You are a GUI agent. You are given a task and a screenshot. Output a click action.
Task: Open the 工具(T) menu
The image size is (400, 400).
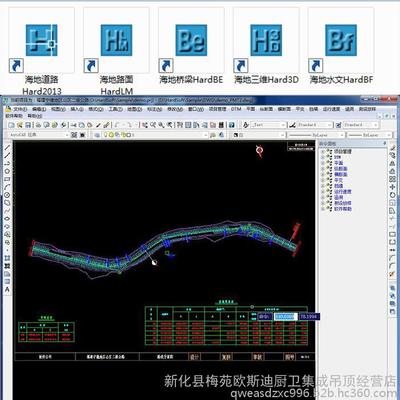point(115,109)
